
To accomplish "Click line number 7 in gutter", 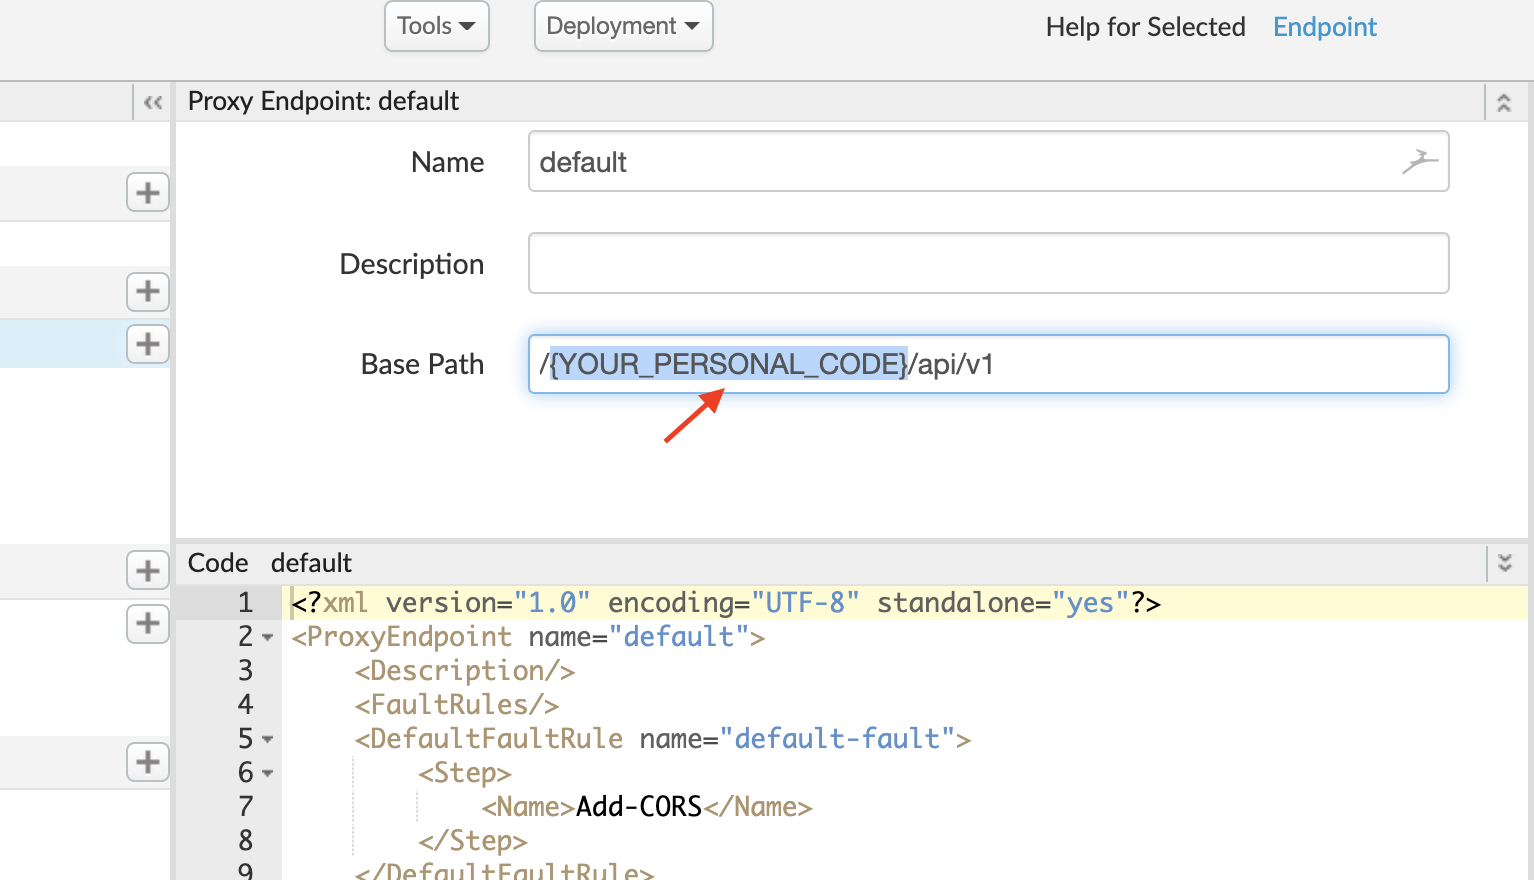I will pos(245,807).
